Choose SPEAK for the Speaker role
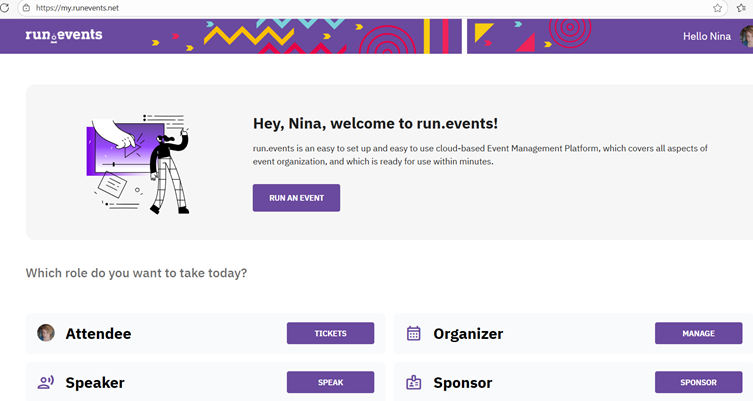This screenshot has width=753, height=401. pyautogui.click(x=330, y=382)
